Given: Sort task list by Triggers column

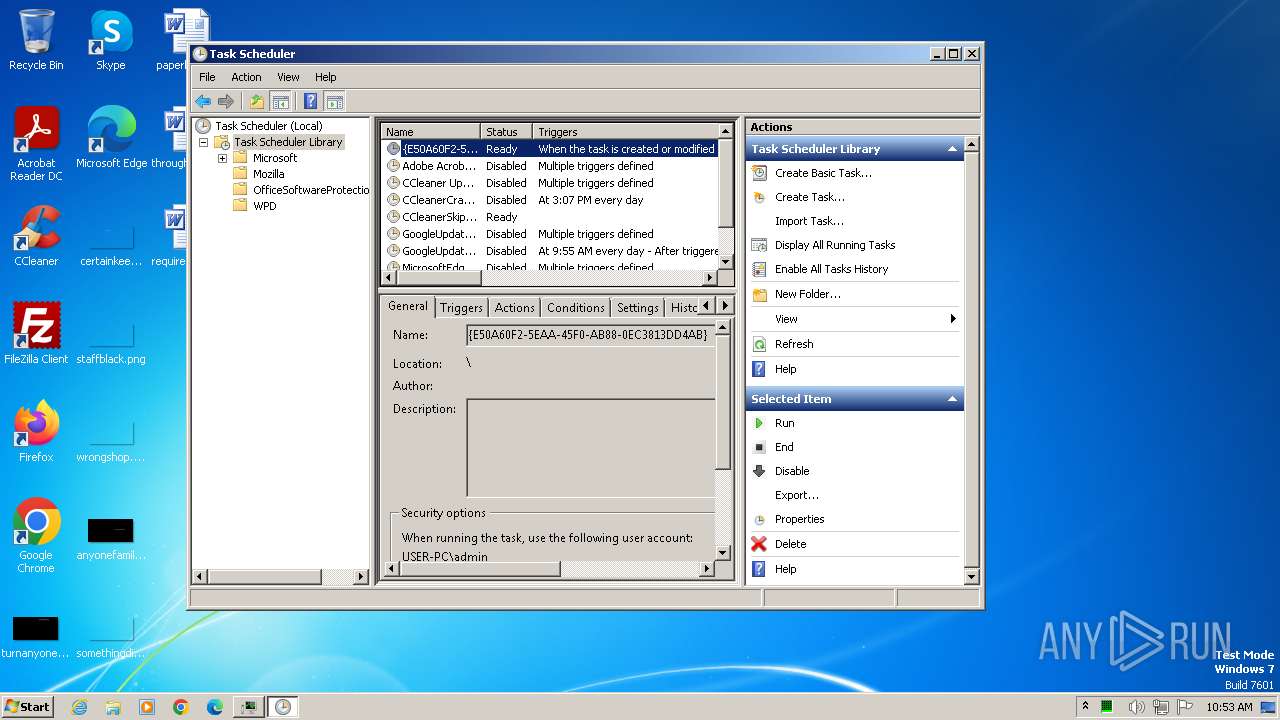Looking at the screenshot, I should [626, 131].
